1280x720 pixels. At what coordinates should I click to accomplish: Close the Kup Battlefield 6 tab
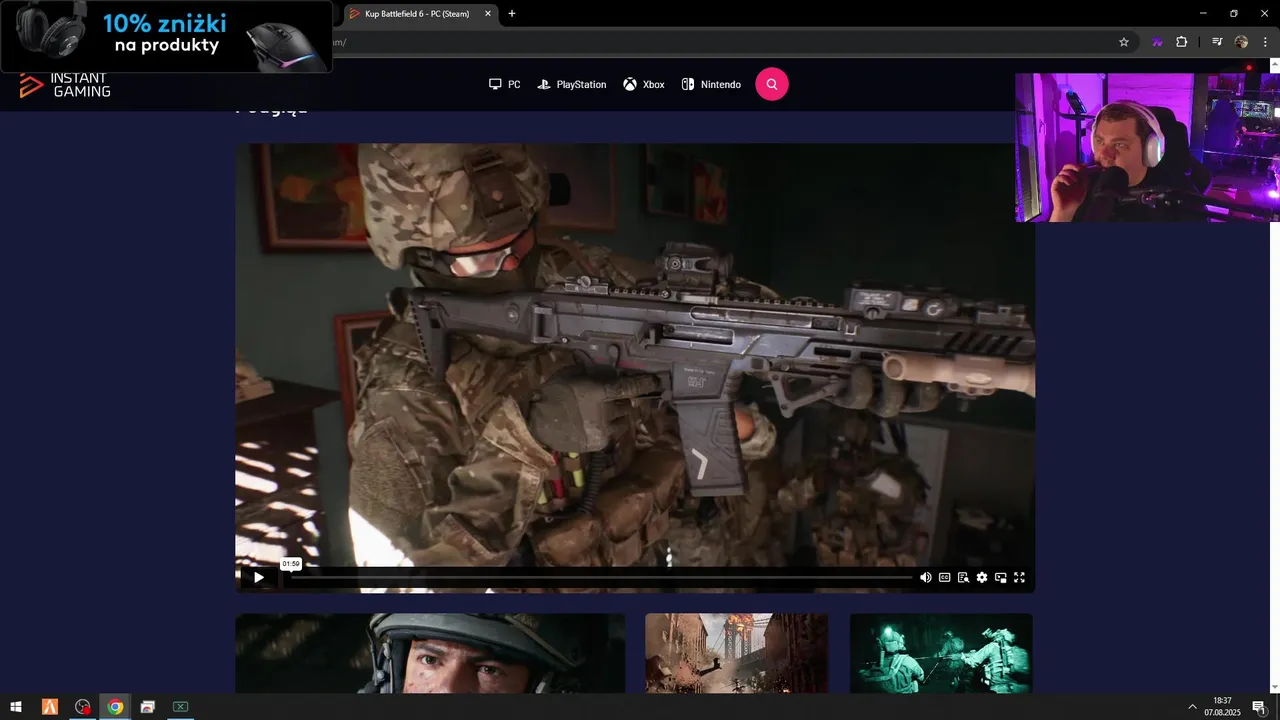pos(488,14)
